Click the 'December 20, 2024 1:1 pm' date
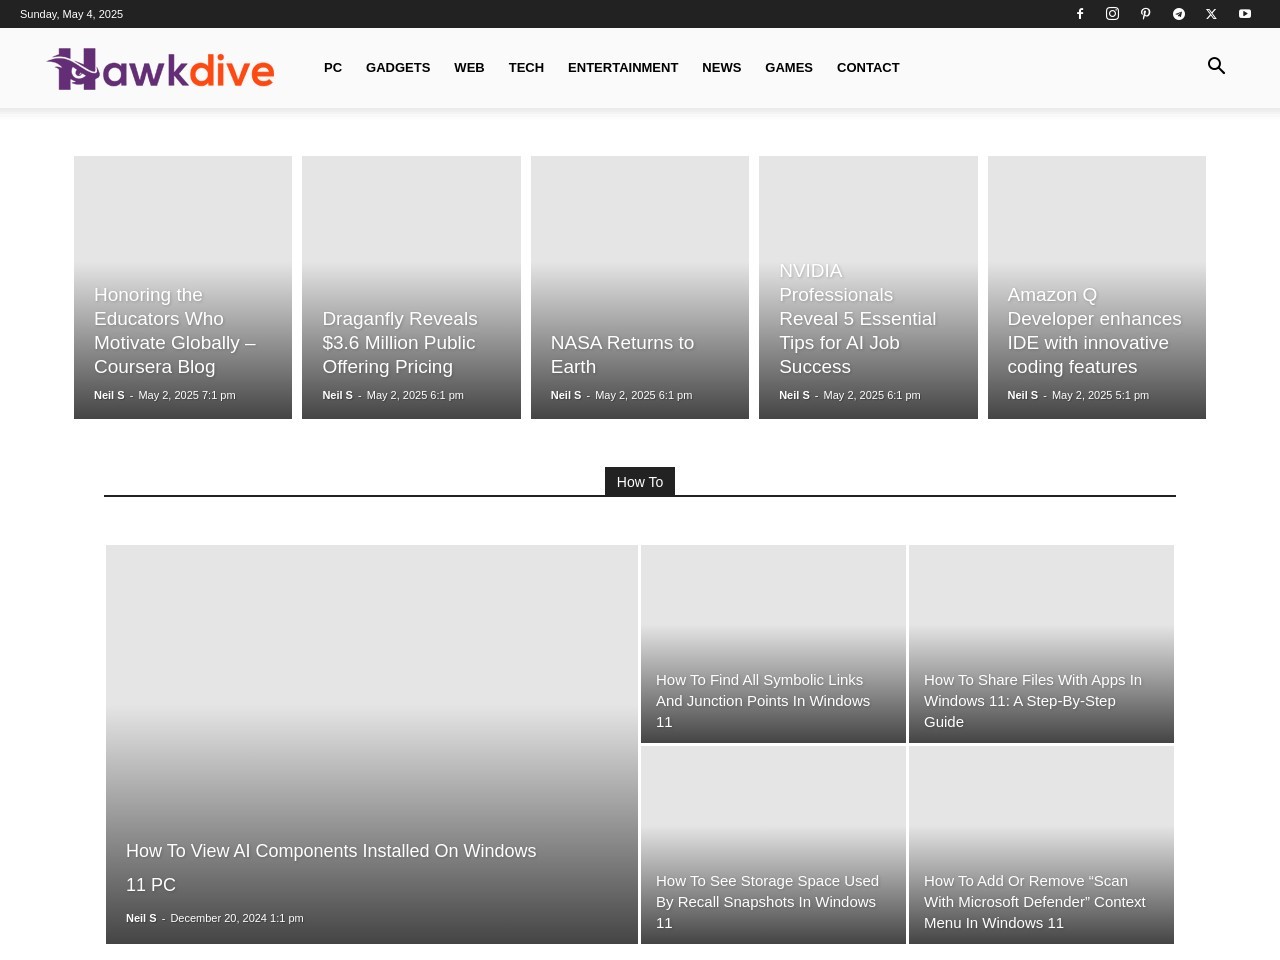The image size is (1280, 960). [237, 918]
